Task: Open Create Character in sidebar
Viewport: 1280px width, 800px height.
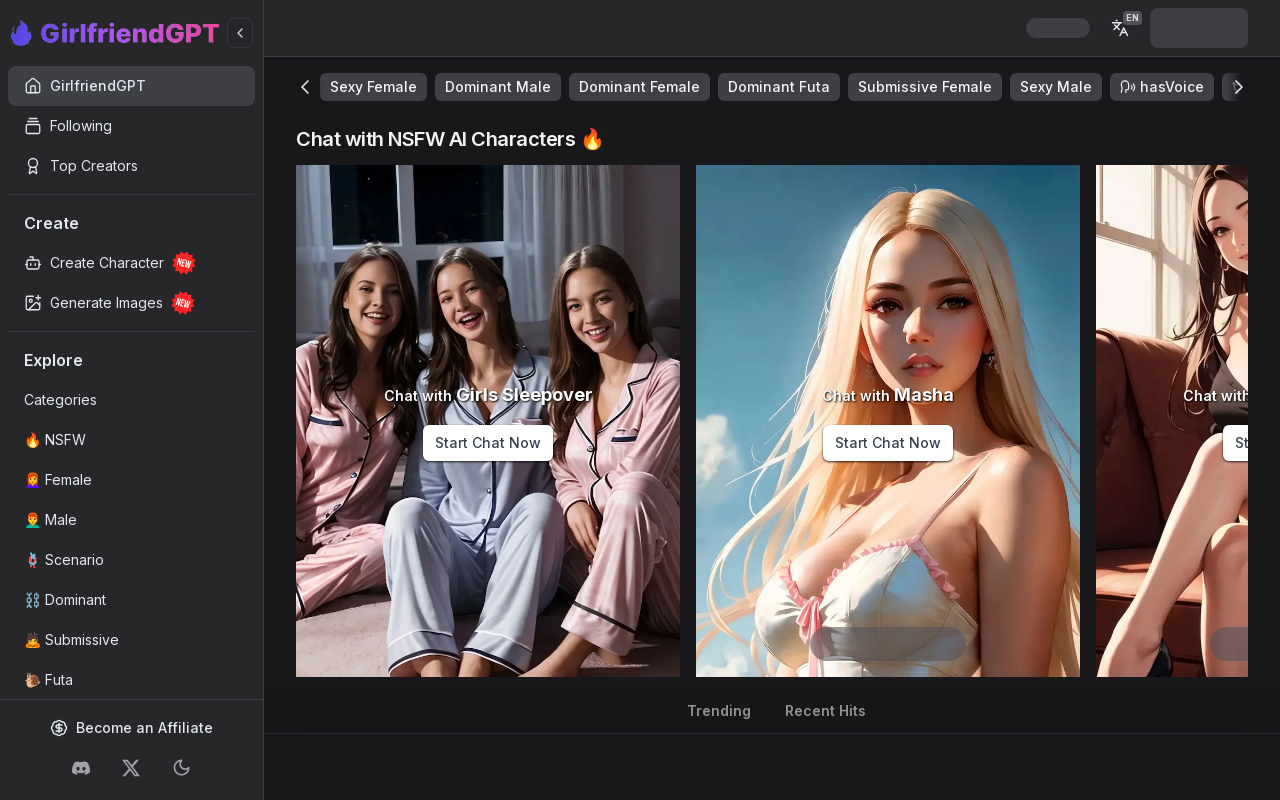Action: [106, 263]
